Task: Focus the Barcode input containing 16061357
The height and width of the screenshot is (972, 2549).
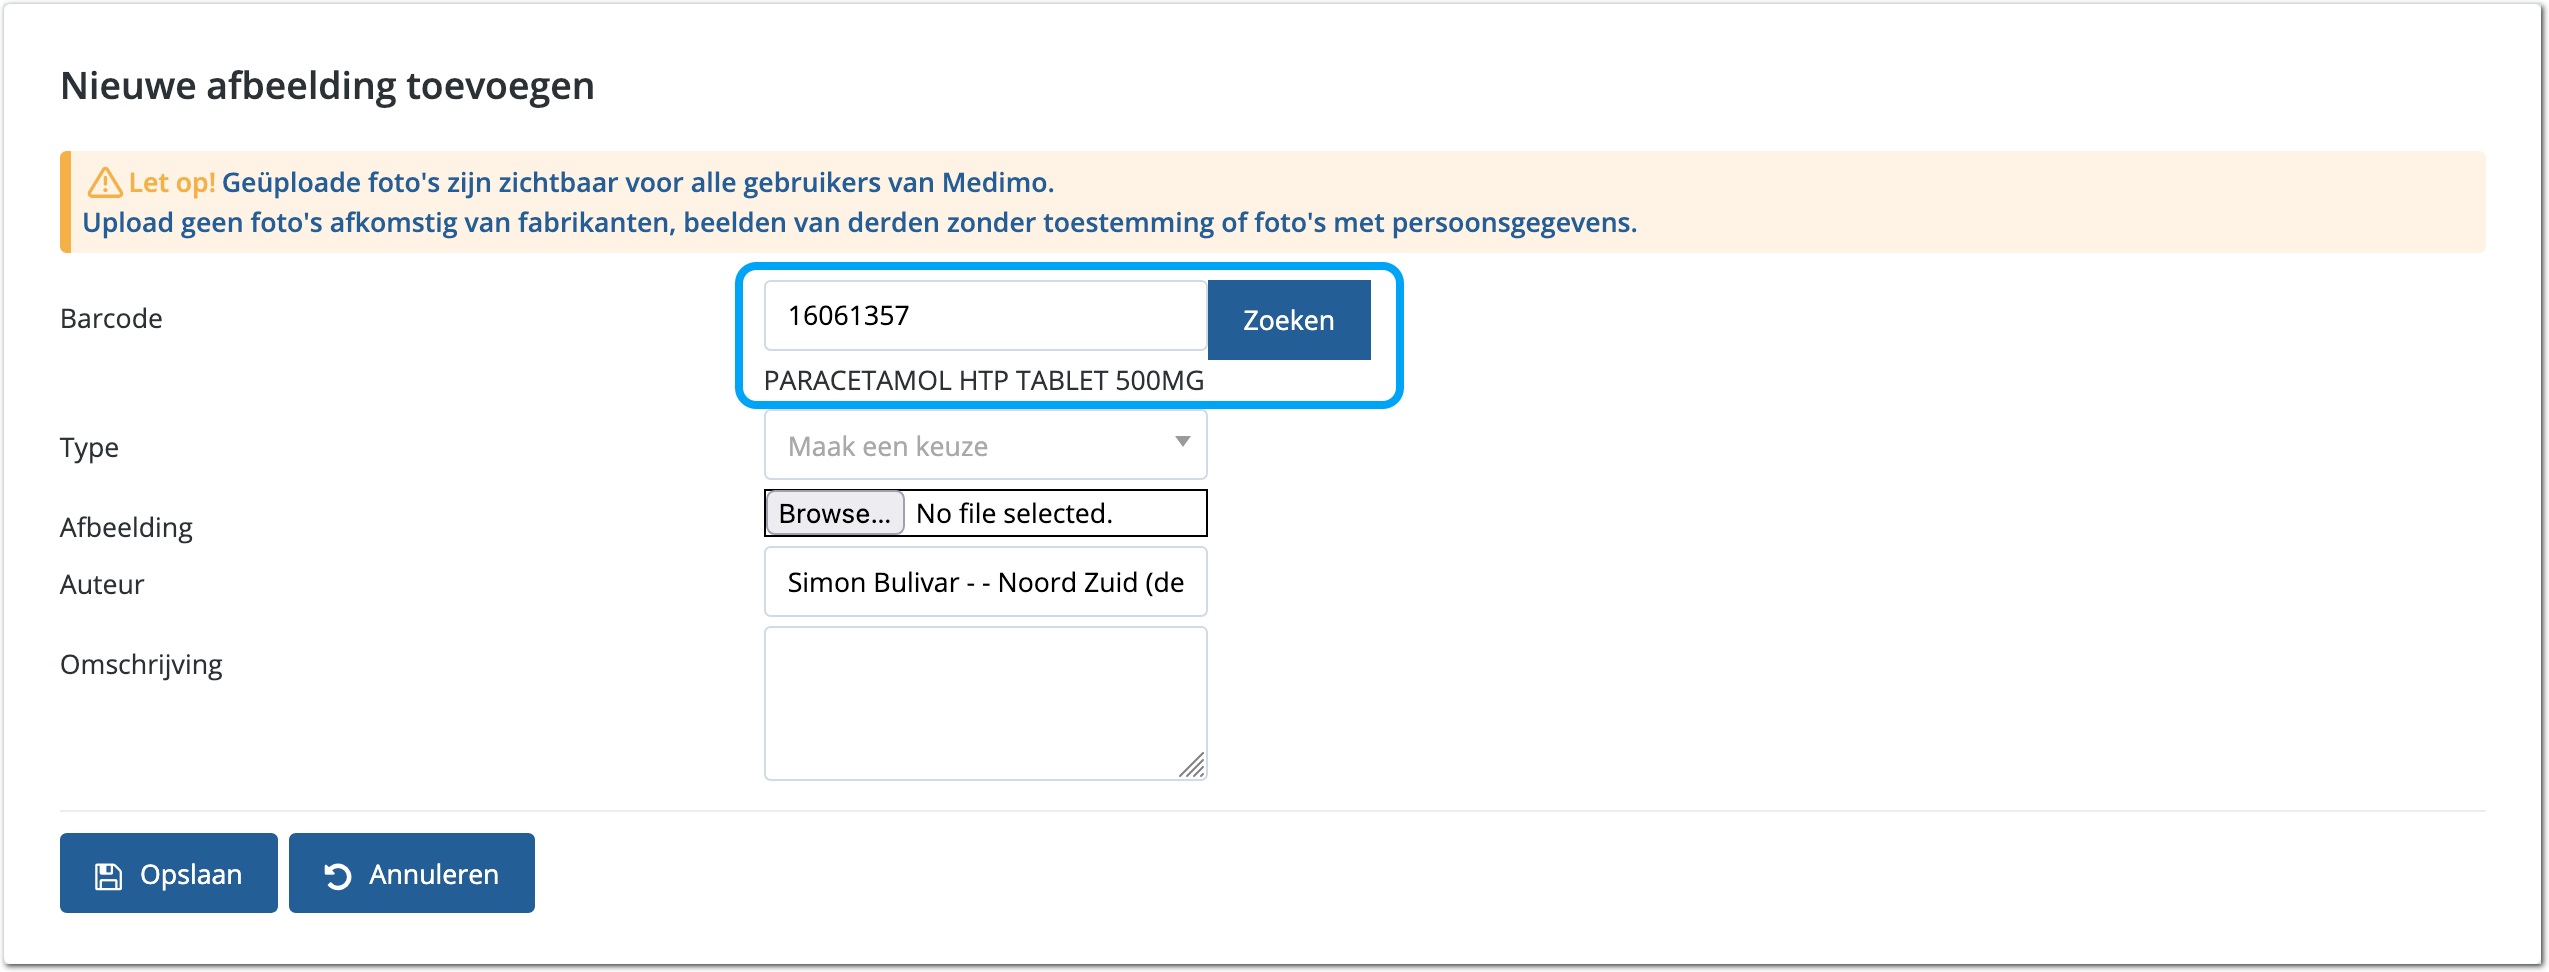Action: click(x=985, y=316)
